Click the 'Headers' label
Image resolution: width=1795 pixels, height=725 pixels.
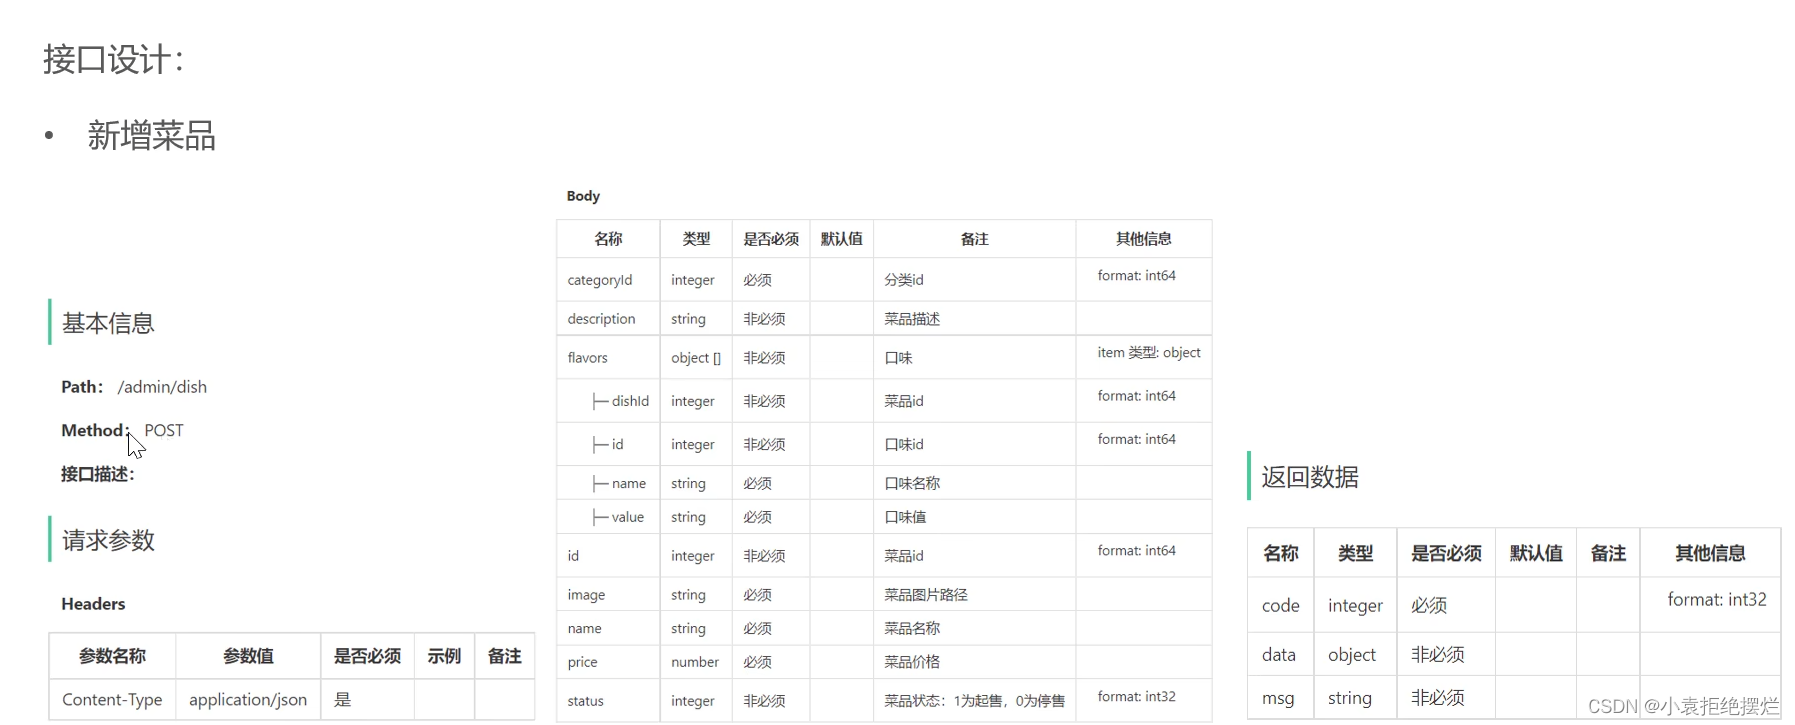(x=93, y=604)
